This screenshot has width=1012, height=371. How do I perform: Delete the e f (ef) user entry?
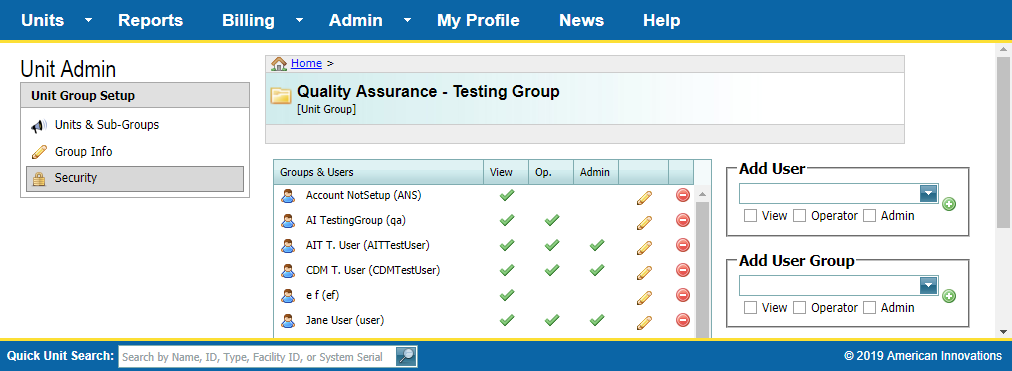pyautogui.click(x=683, y=295)
